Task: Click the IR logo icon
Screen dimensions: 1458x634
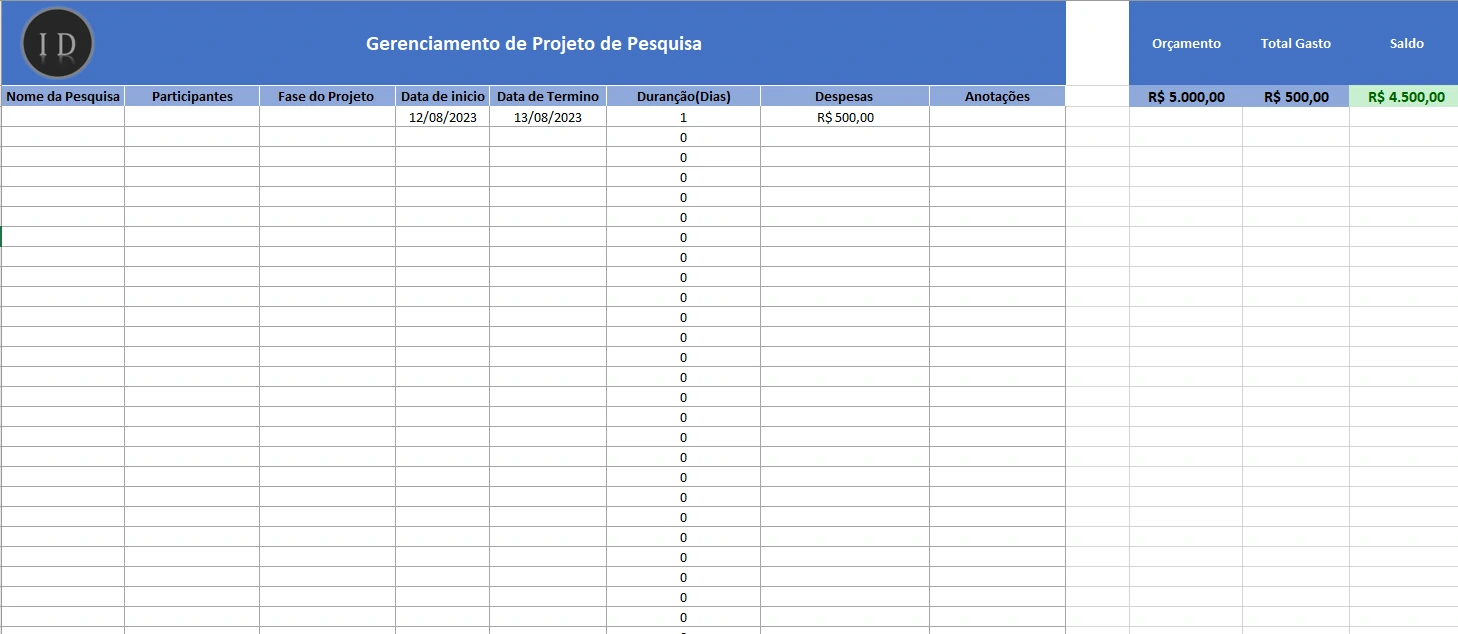Action: point(57,42)
